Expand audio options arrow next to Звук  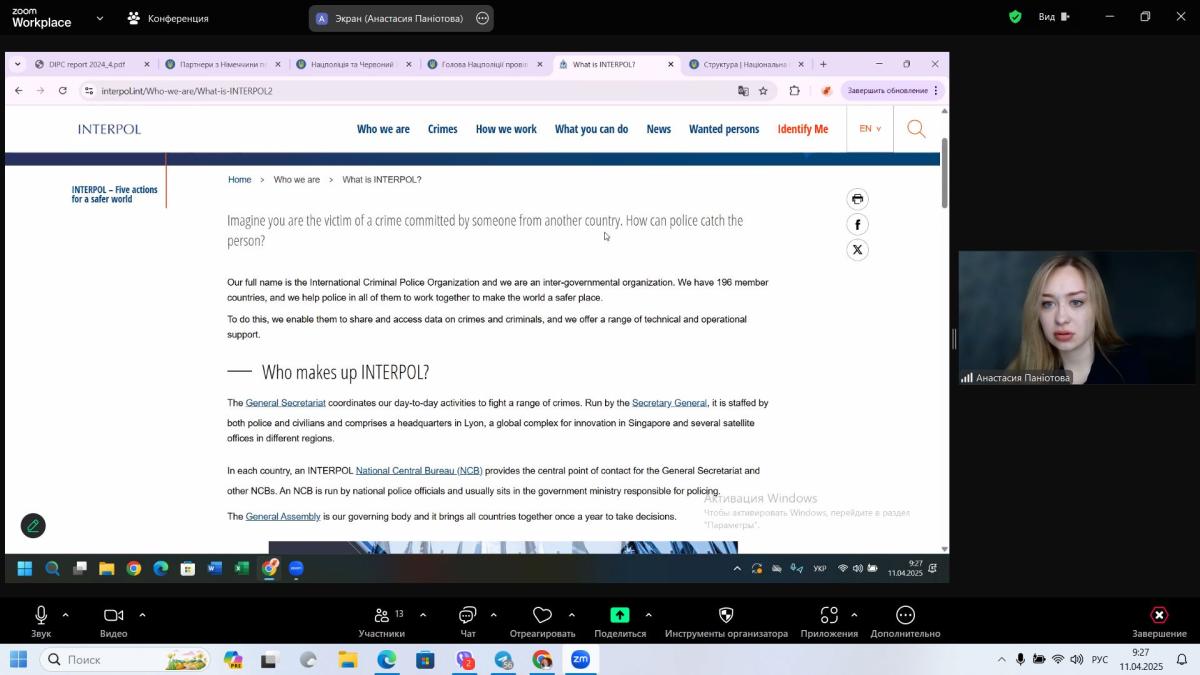pyautogui.click(x=66, y=615)
